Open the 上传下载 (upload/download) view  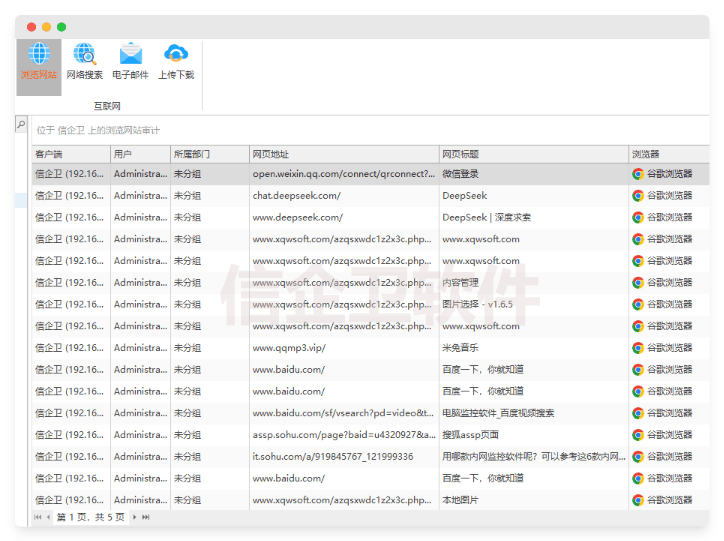click(176, 62)
